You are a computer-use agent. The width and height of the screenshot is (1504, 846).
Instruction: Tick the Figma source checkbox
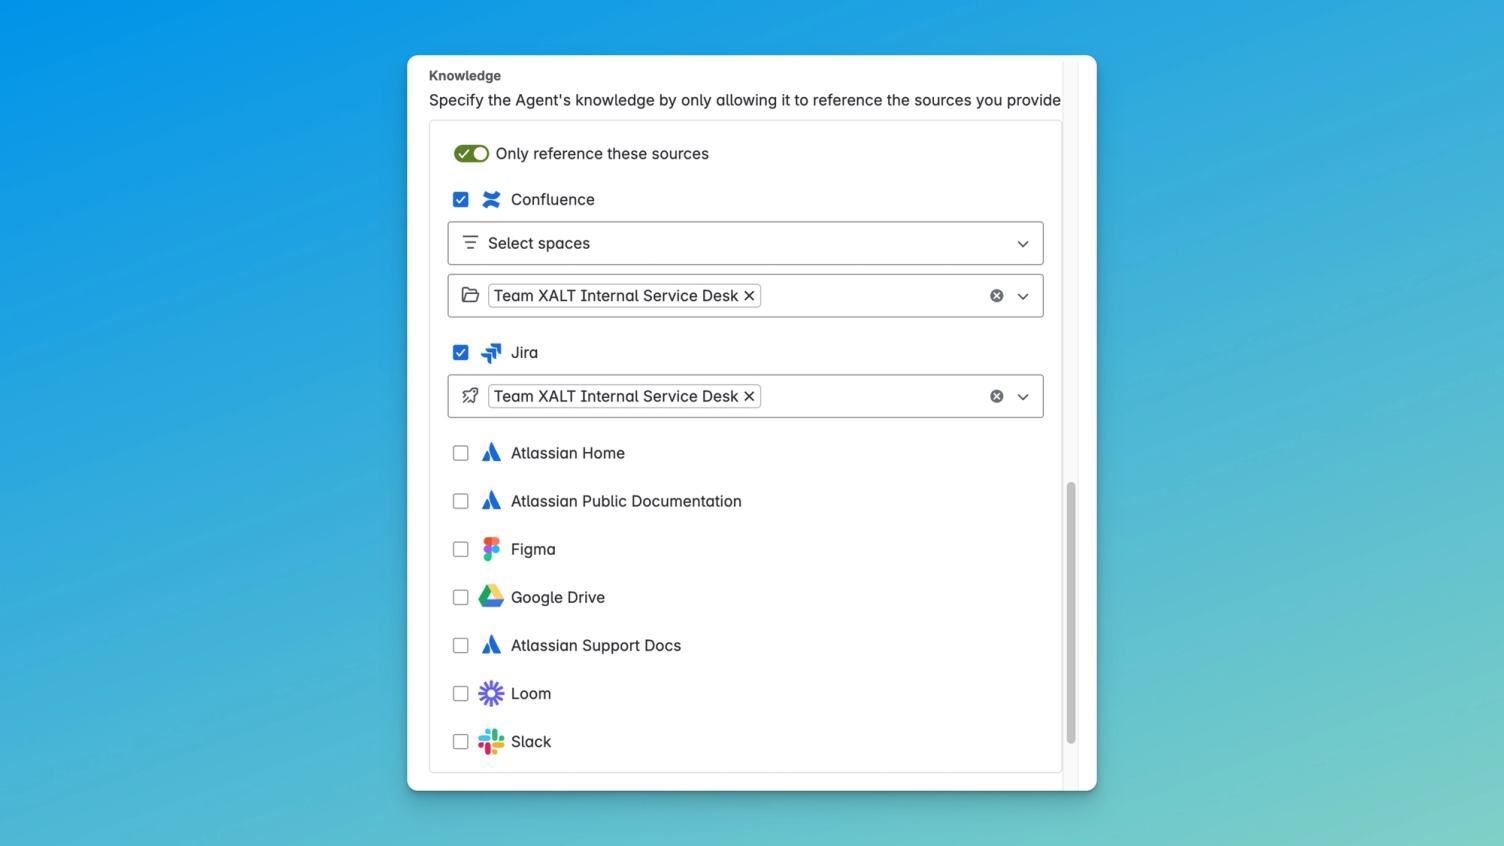(460, 549)
